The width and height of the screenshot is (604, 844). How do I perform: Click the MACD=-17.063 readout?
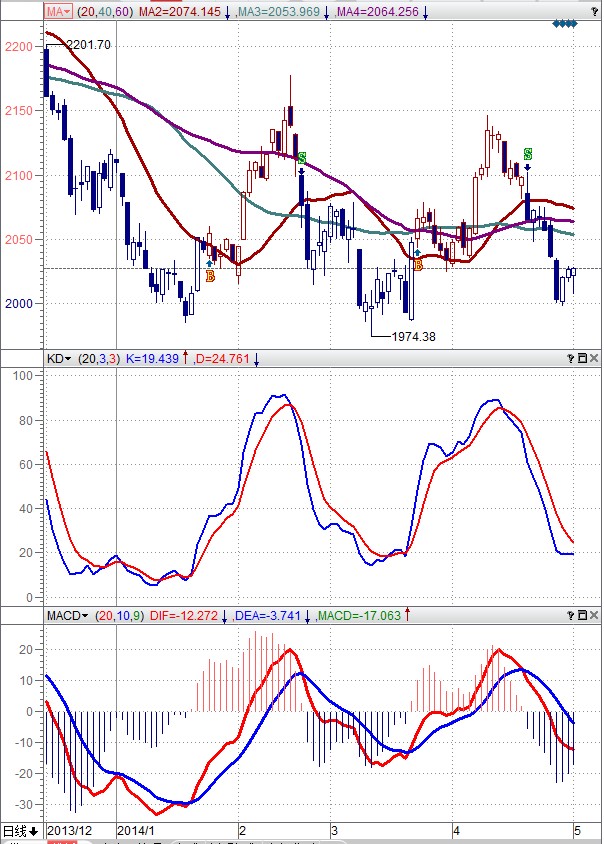tap(359, 615)
